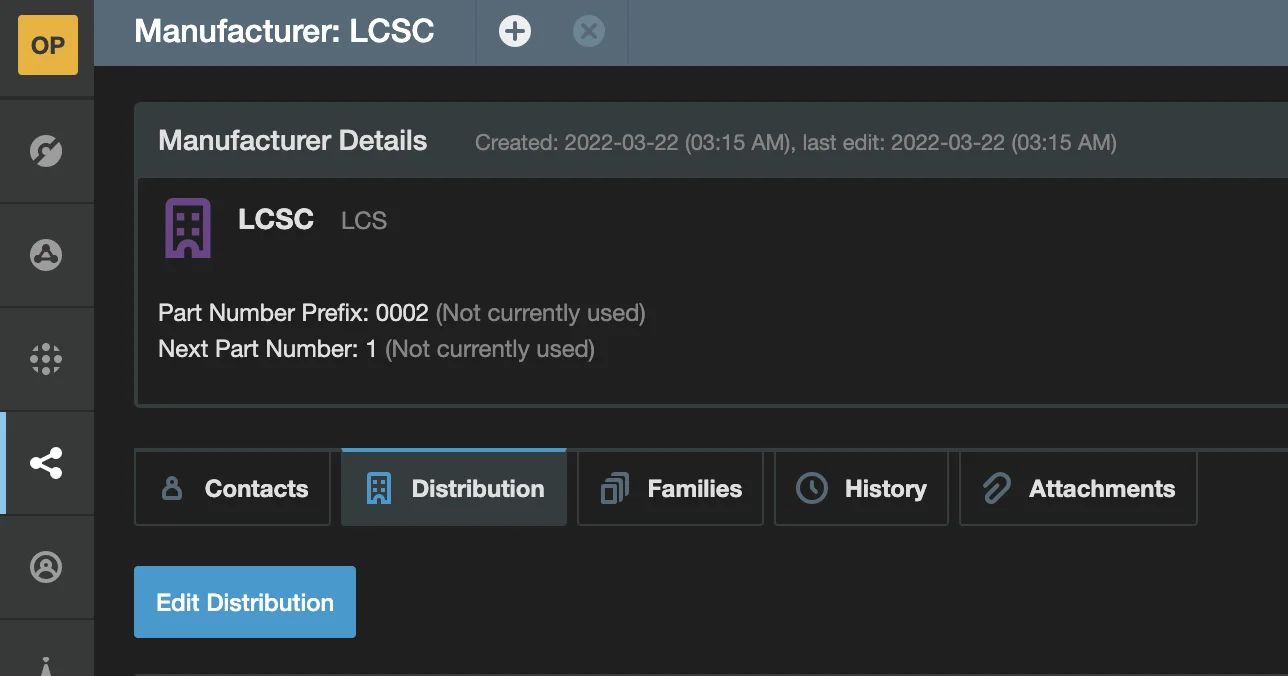Open the Families tab

coord(671,489)
